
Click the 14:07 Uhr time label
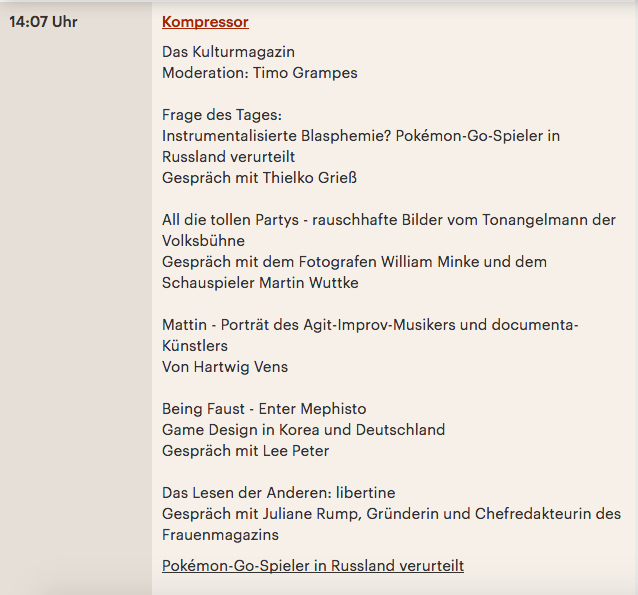tap(43, 22)
